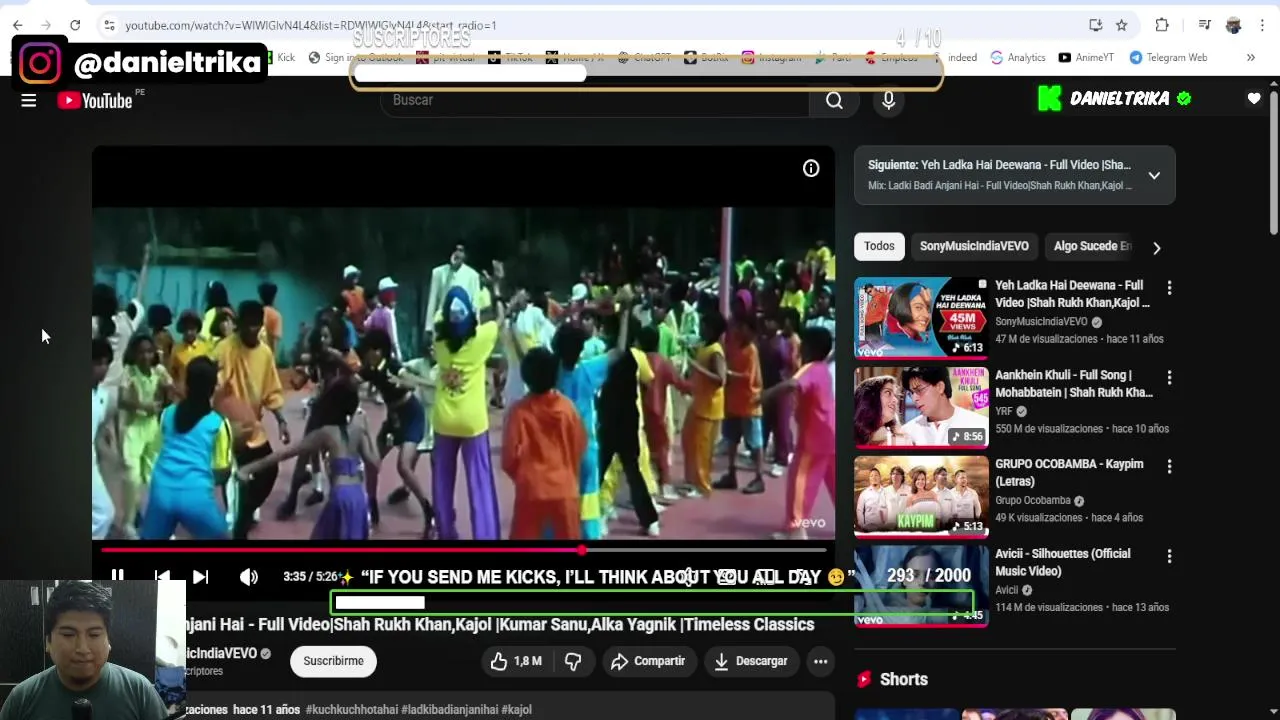The width and height of the screenshot is (1280, 720).
Task: Select the Algo Sucede filter chip
Action: [1092, 246]
